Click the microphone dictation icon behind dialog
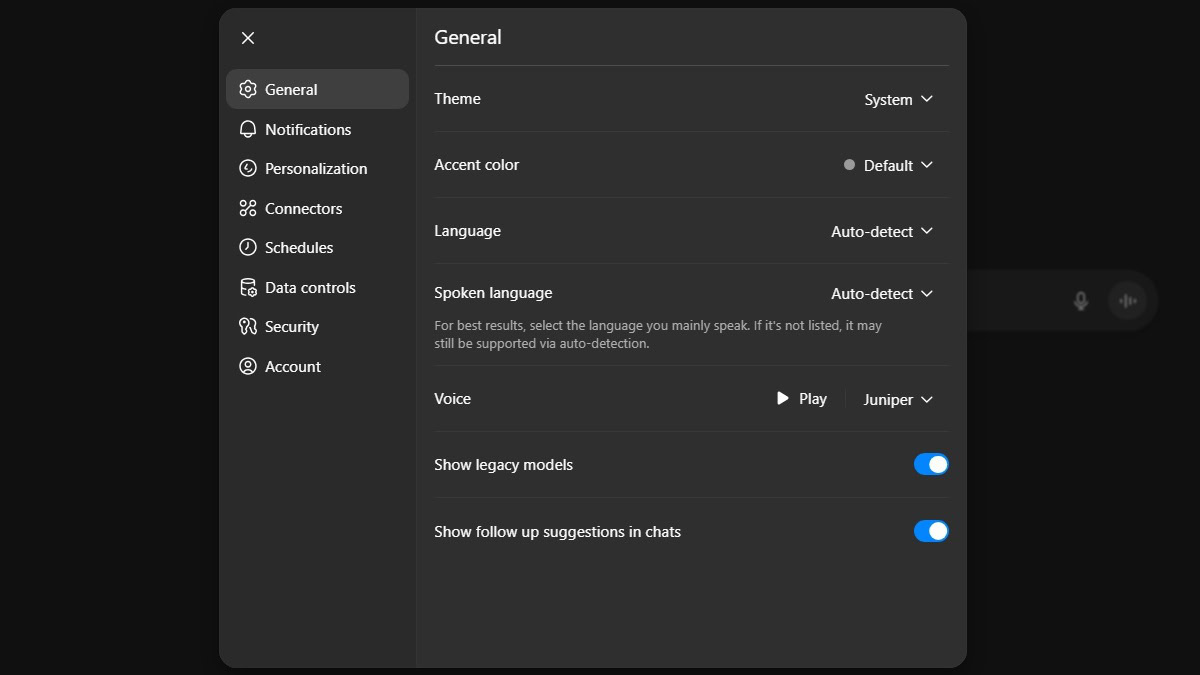 click(x=1080, y=300)
